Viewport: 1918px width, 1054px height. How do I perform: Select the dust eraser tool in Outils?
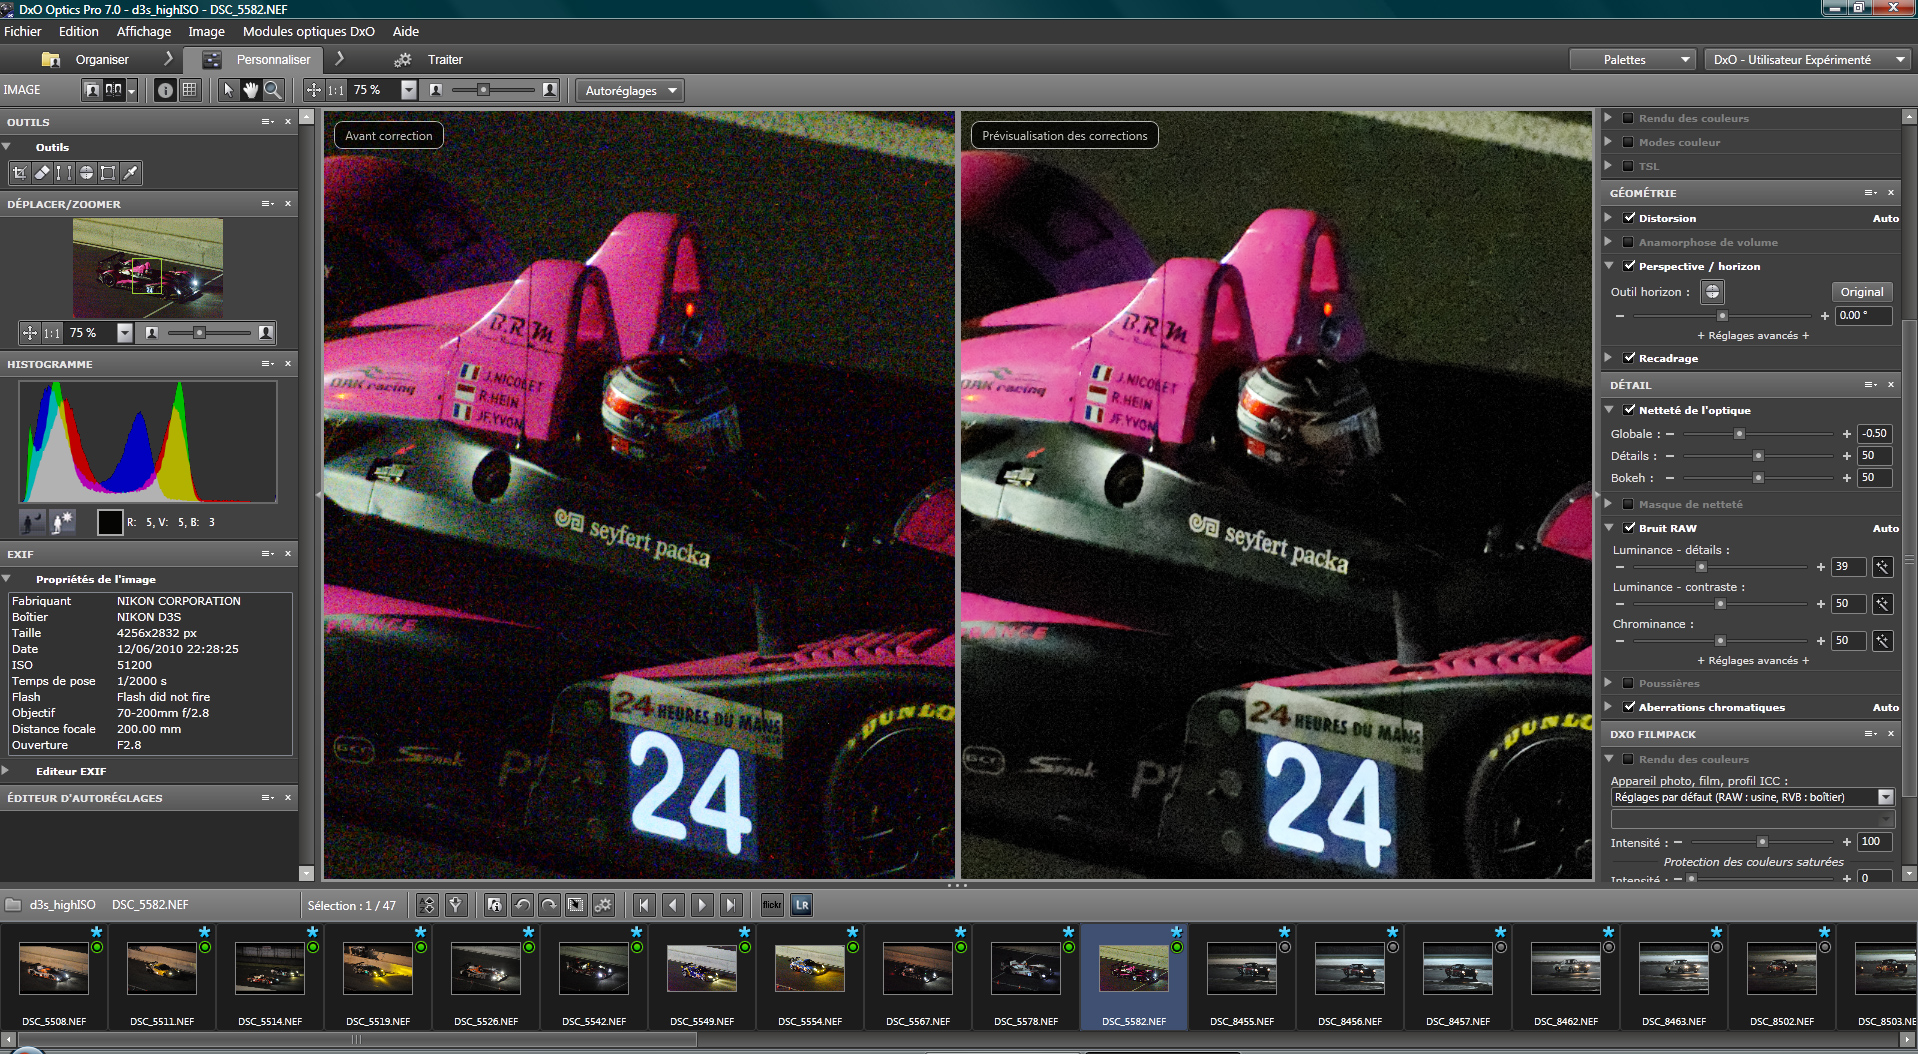coord(42,173)
